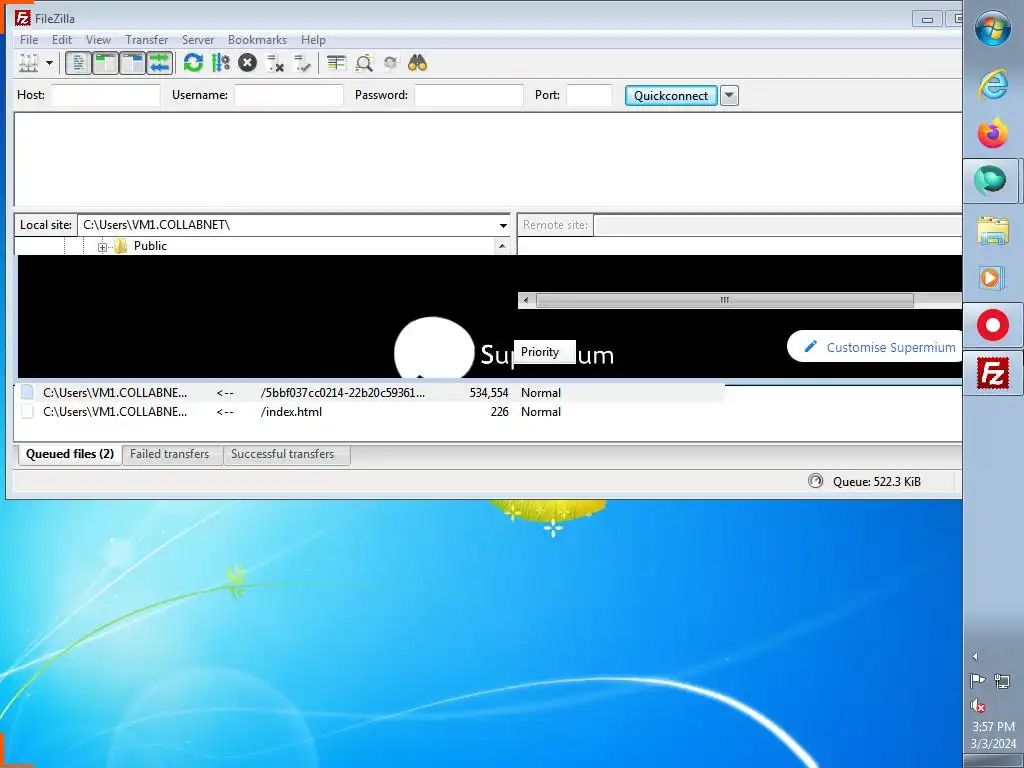Click the local tree scroll-up arrow

(x=502, y=246)
